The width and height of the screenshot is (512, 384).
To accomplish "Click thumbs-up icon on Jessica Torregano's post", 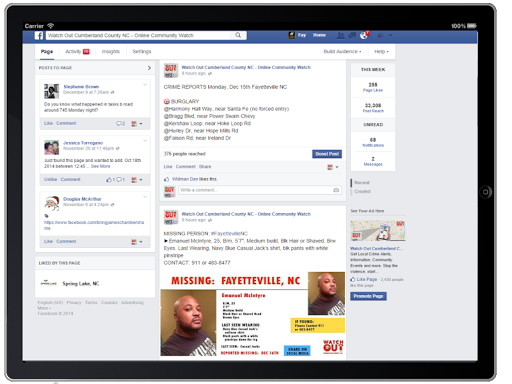I will 109,180.
